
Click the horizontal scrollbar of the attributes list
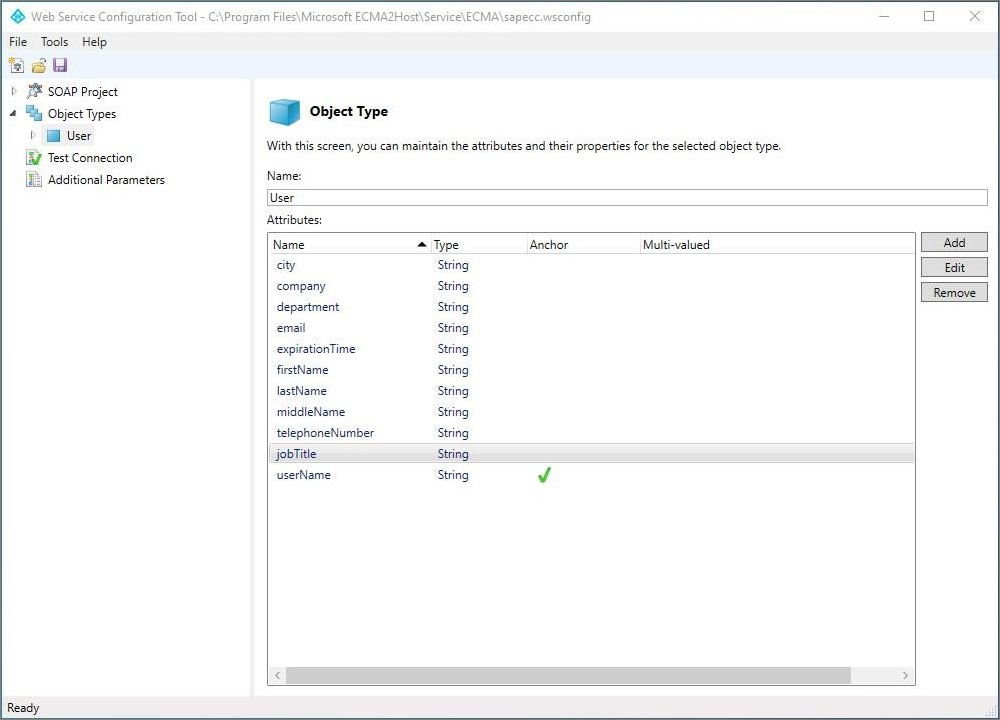570,676
